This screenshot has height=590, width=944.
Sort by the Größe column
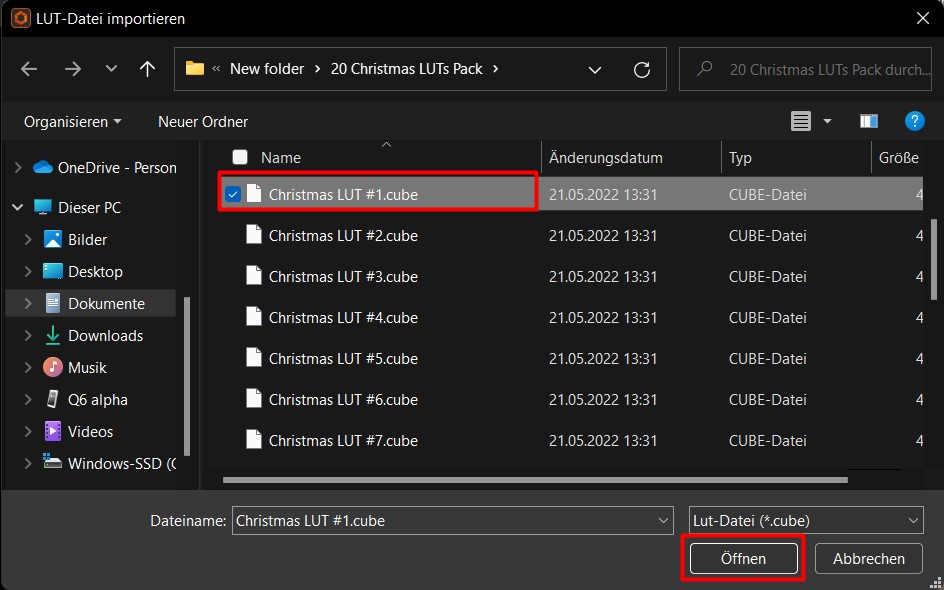pos(899,158)
